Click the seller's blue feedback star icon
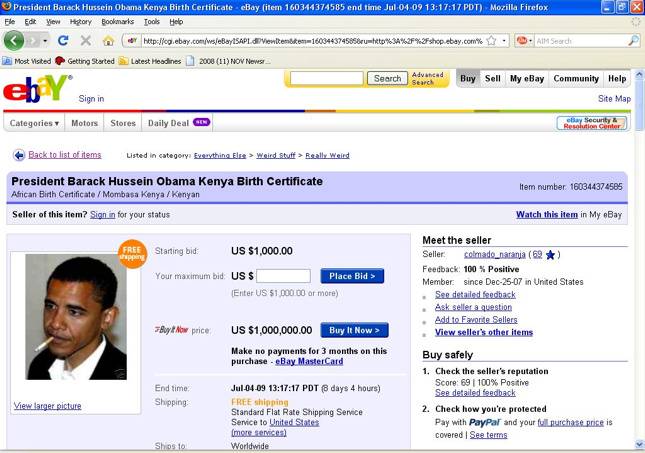The image size is (645, 453). point(551,254)
